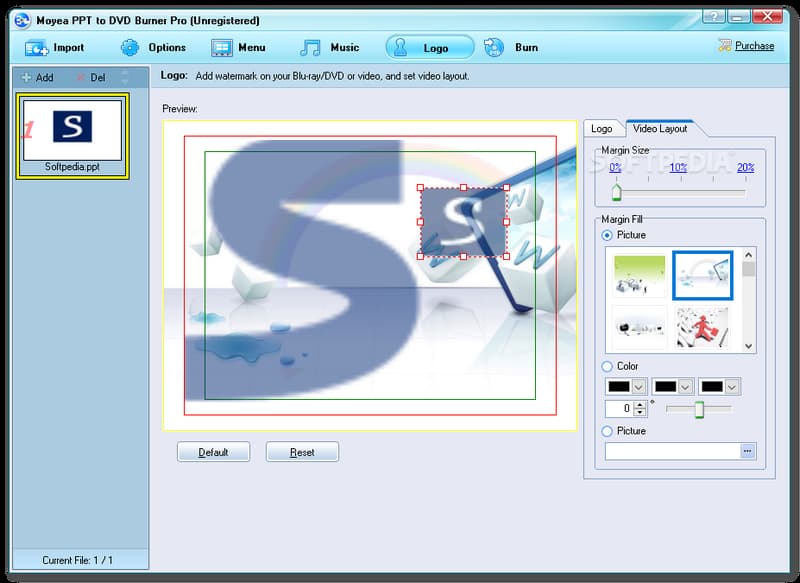800x583 pixels.
Task: Click the help question mark button
Action: tap(713, 16)
